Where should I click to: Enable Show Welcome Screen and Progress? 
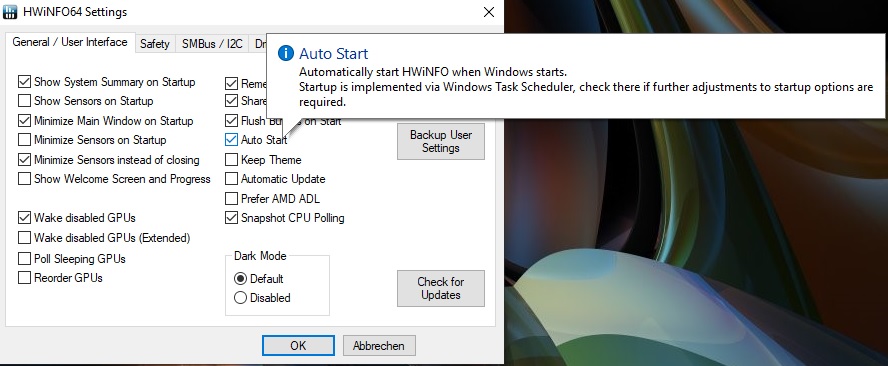(x=24, y=179)
